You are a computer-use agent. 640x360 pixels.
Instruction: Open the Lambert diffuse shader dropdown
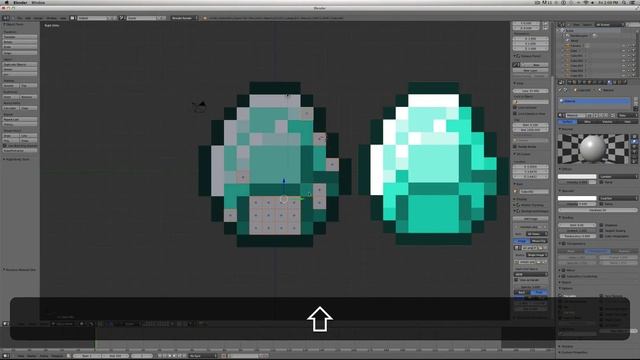click(x=618, y=176)
